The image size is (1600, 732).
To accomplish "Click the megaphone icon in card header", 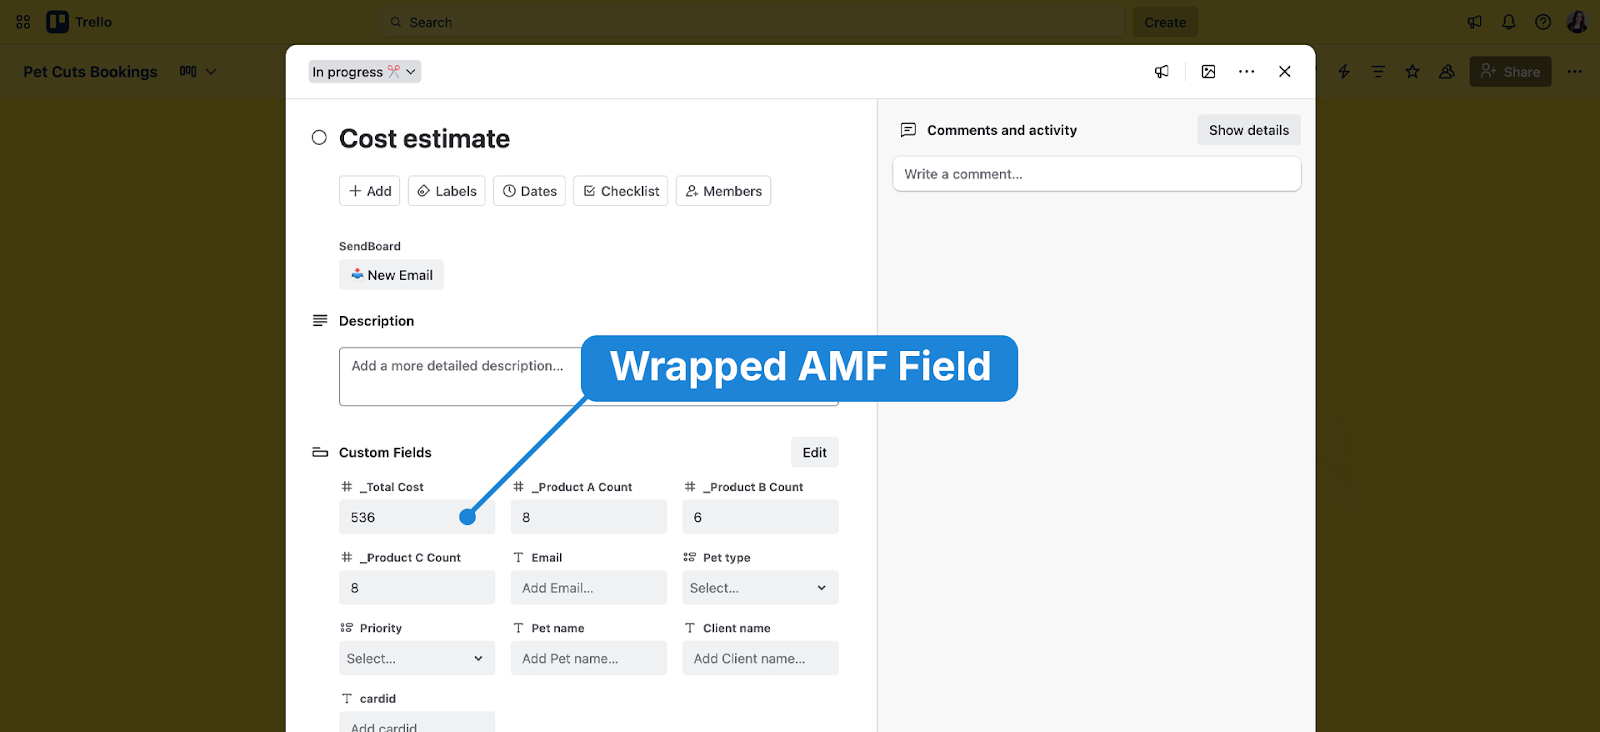I will click(x=1162, y=72).
